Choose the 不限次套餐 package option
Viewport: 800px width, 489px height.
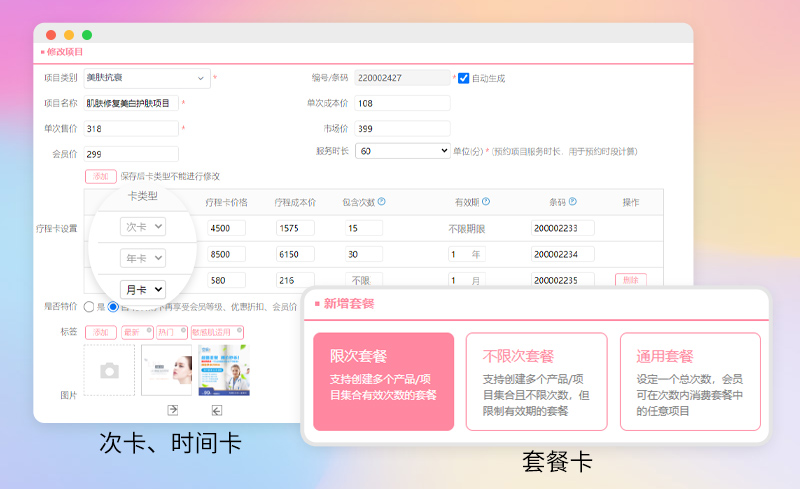pos(536,381)
